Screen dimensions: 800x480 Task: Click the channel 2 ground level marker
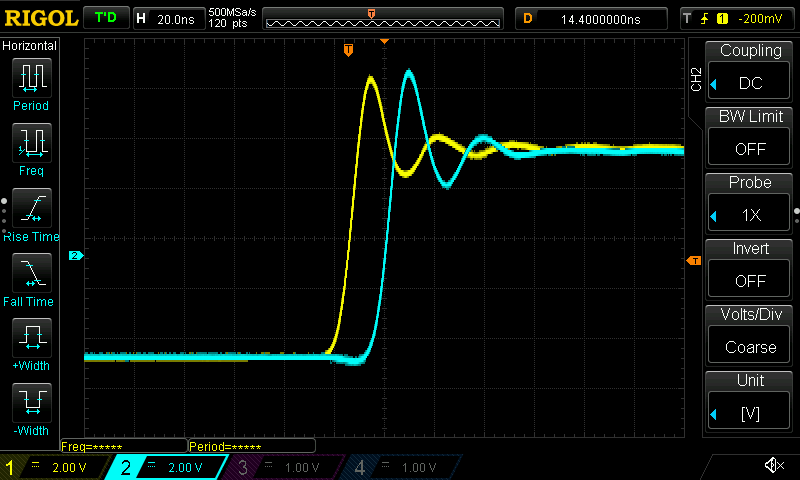[x=76, y=256]
